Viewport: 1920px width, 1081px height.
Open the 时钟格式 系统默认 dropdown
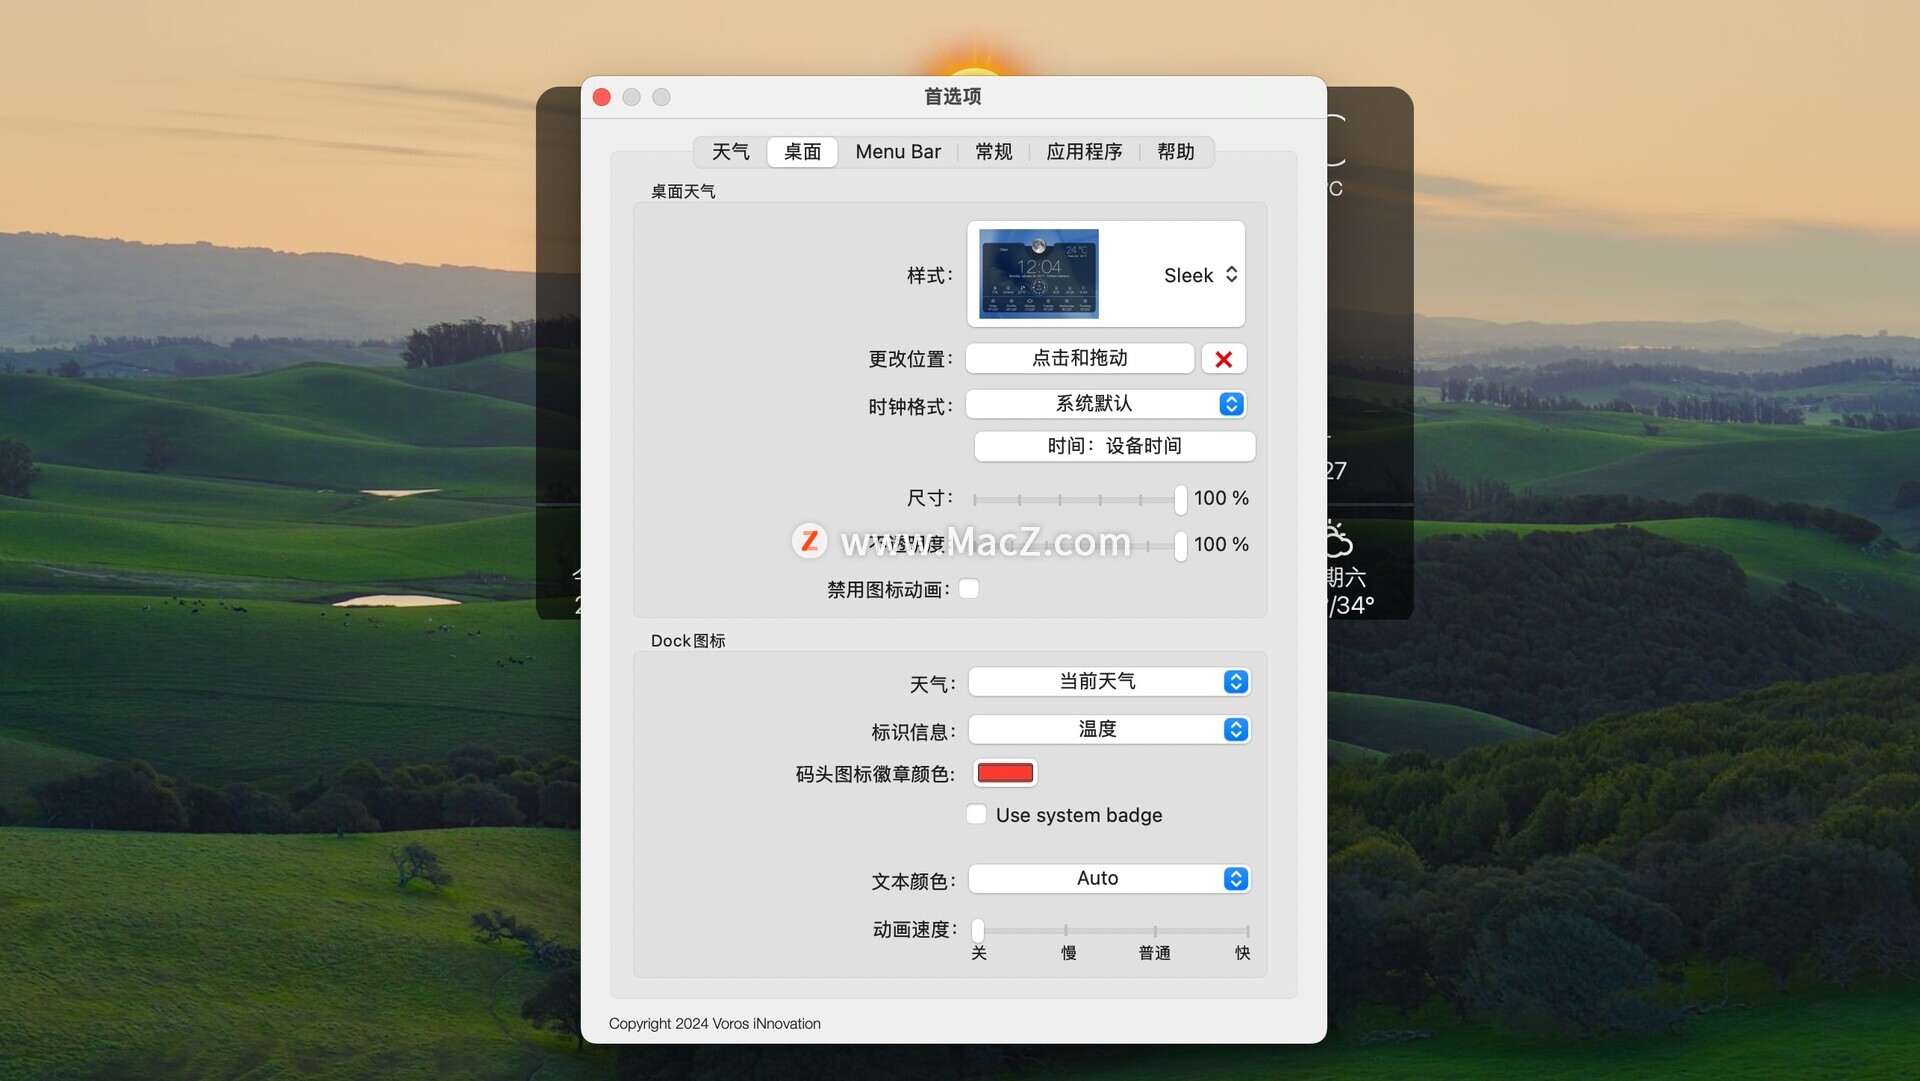click(1105, 404)
